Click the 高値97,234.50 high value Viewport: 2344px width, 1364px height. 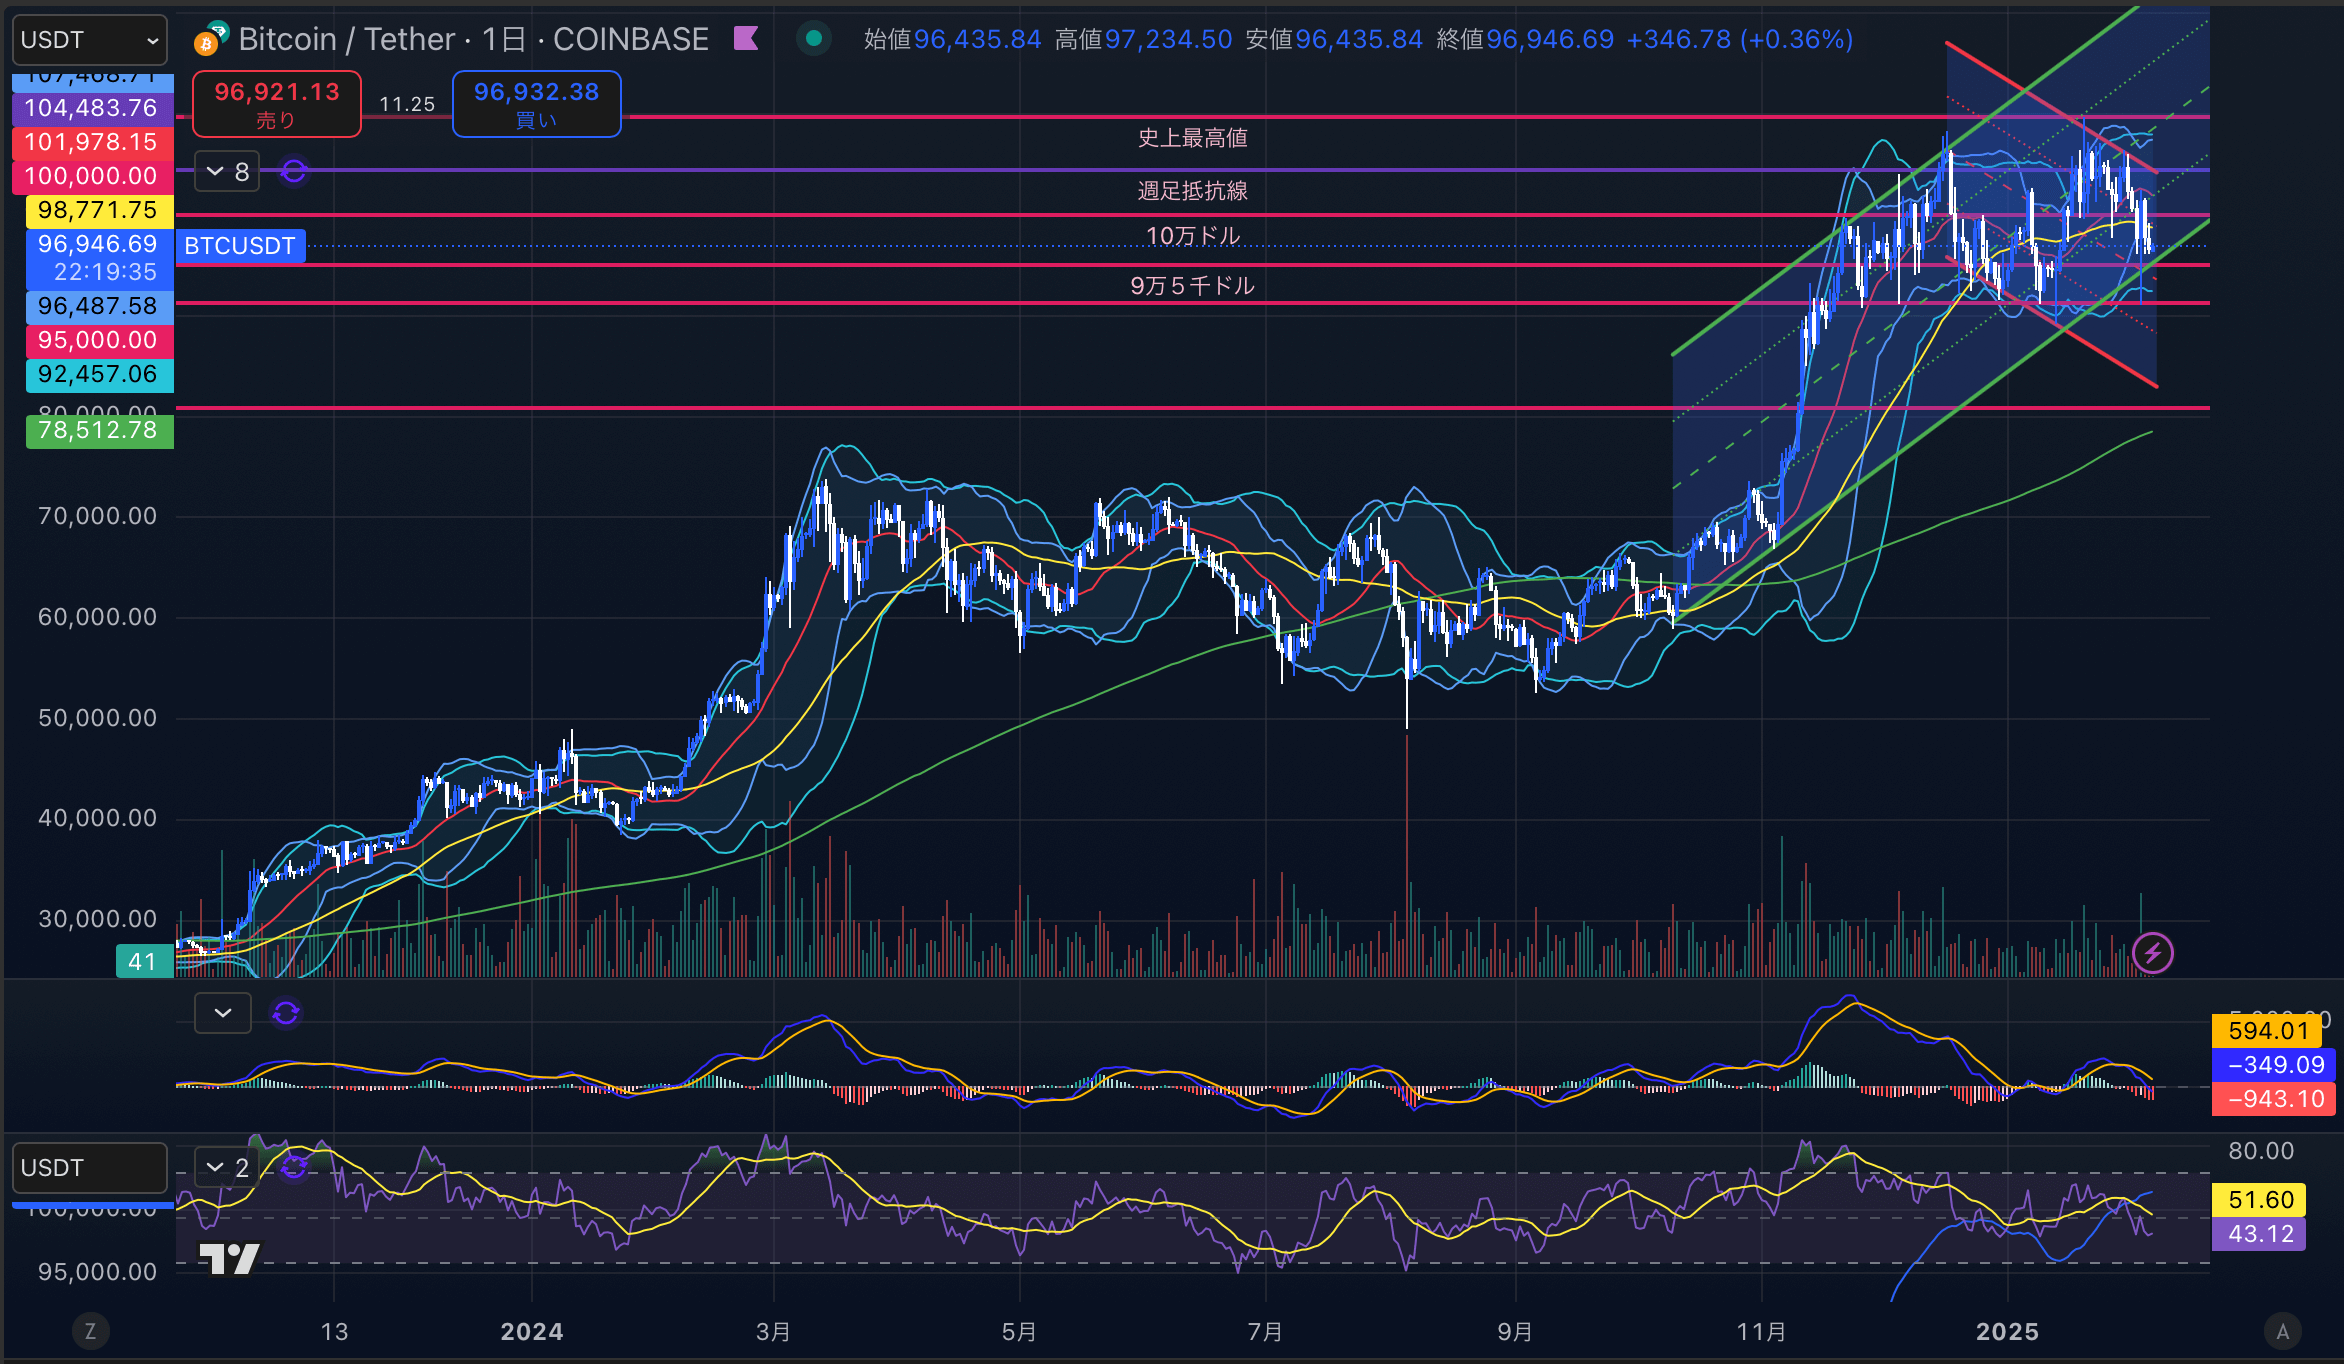1144,39
